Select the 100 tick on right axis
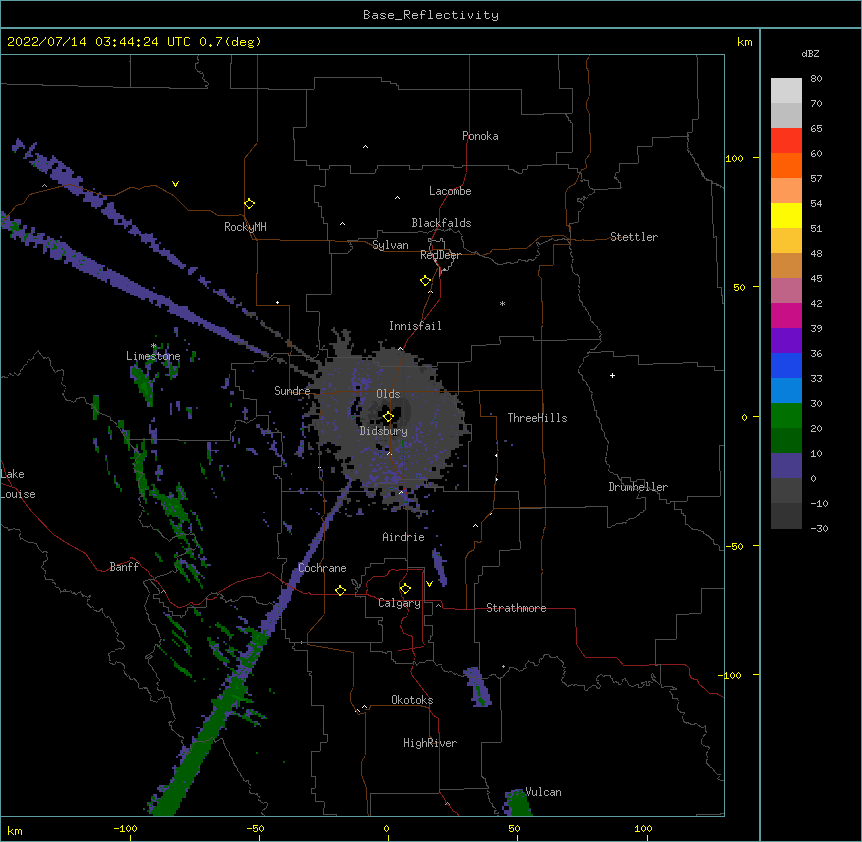Screen dimensions: 862x842 734,158
